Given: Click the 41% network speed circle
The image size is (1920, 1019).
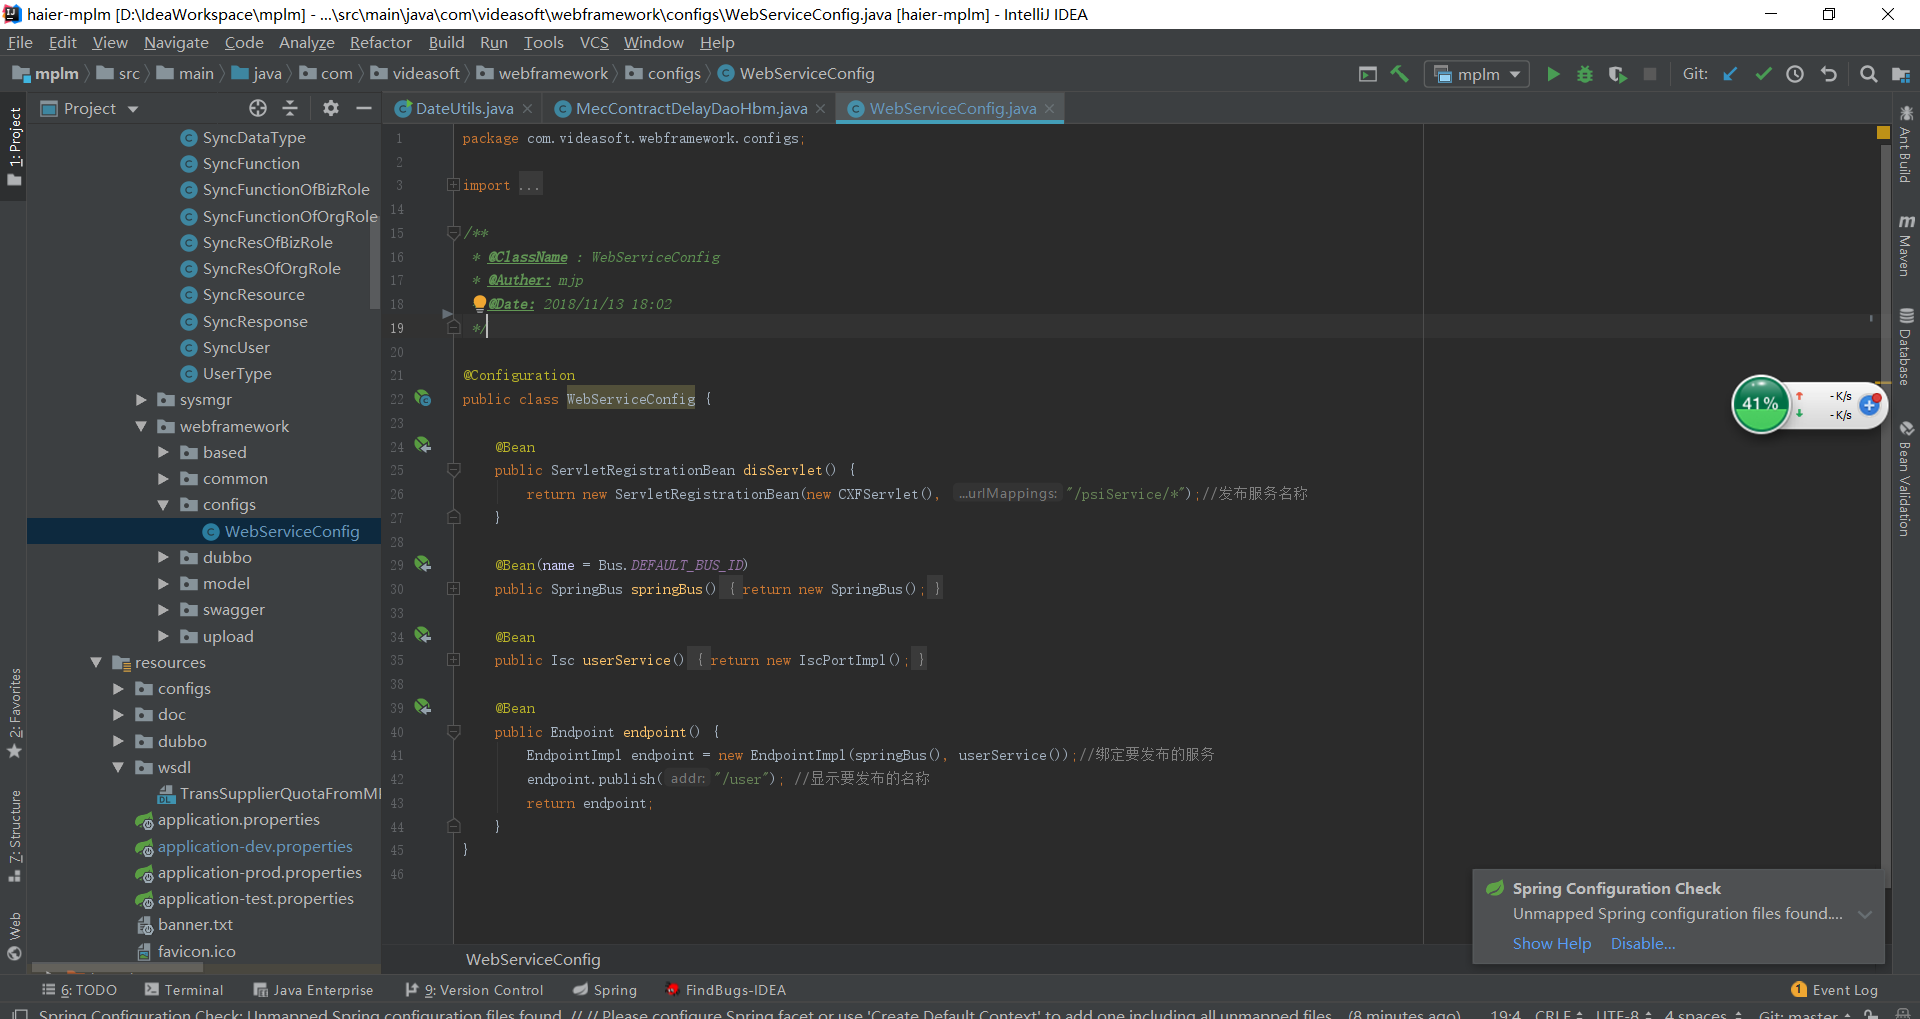Looking at the screenshot, I should pos(1762,404).
